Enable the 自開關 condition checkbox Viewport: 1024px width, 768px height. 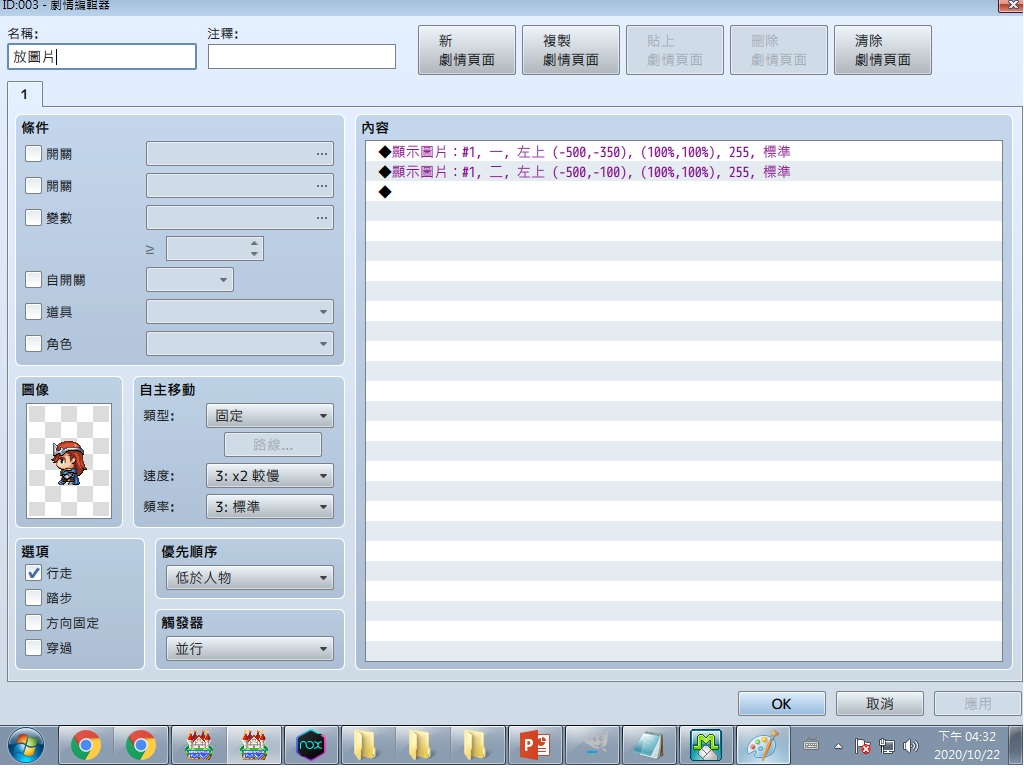pyautogui.click(x=33, y=280)
